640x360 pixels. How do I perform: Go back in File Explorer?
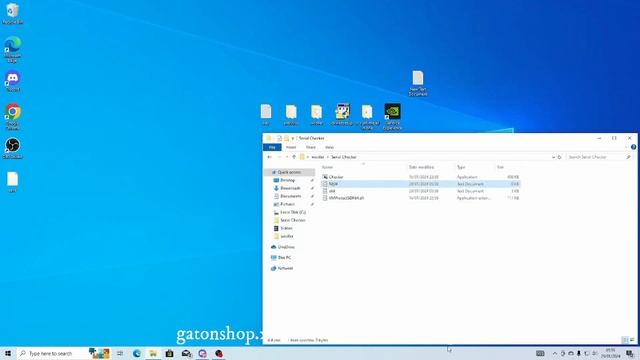[269, 157]
